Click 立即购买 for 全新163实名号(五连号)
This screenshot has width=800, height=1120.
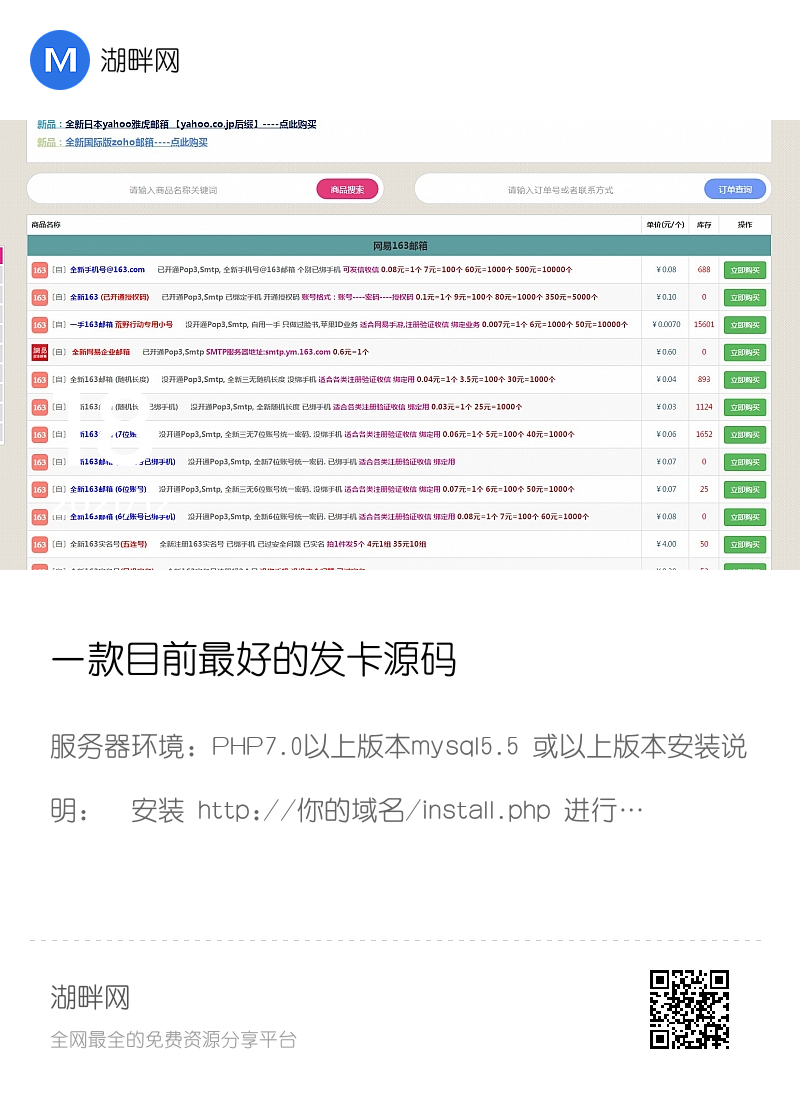pos(744,544)
